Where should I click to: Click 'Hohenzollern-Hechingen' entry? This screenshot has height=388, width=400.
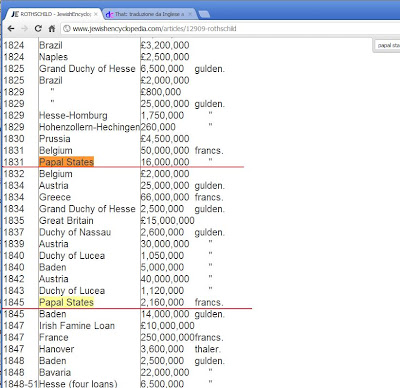89,127
